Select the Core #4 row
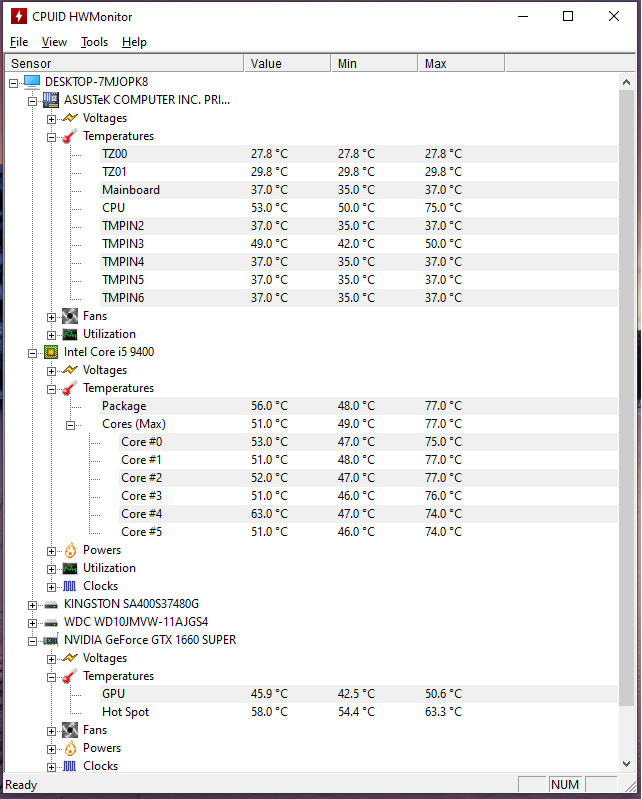Image resolution: width=642 pixels, height=799 pixels. (368, 514)
